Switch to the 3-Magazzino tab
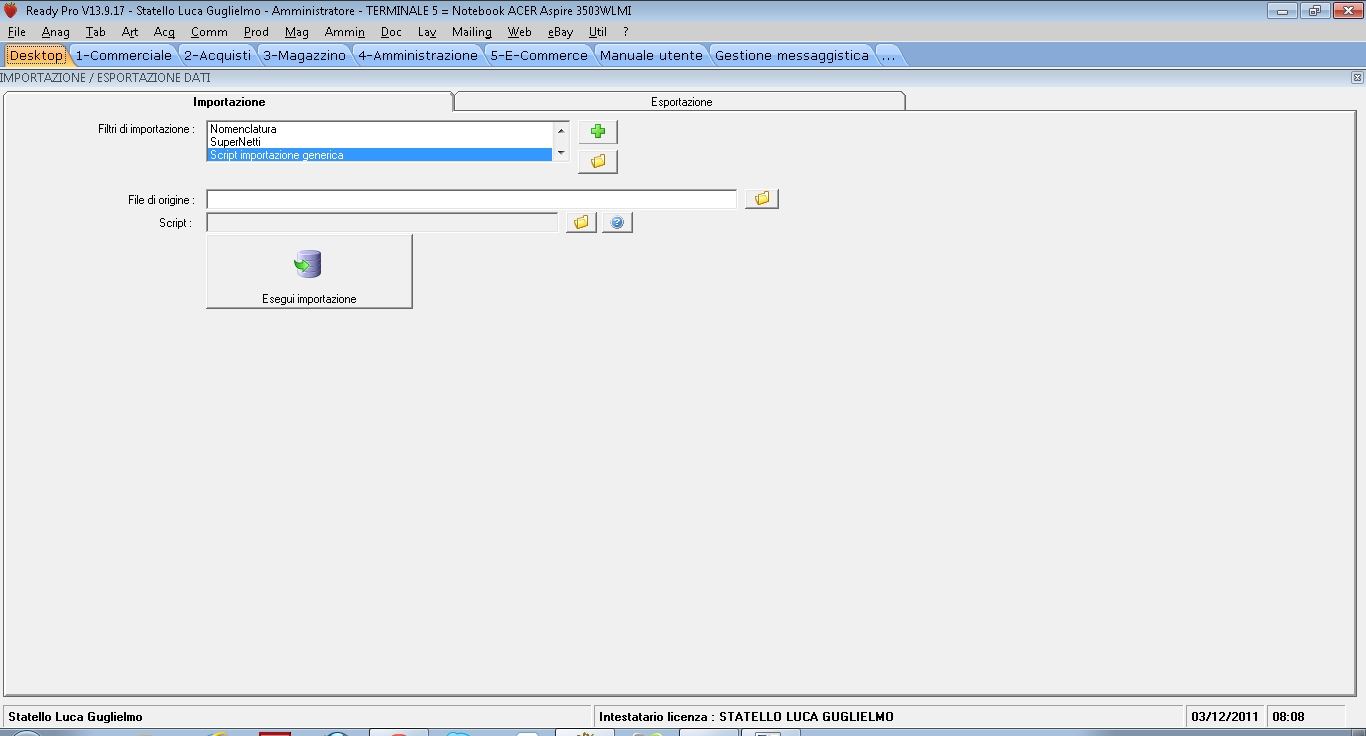This screenshot has height=736, width=1366. pyautogui.click(x=304, y=55)
